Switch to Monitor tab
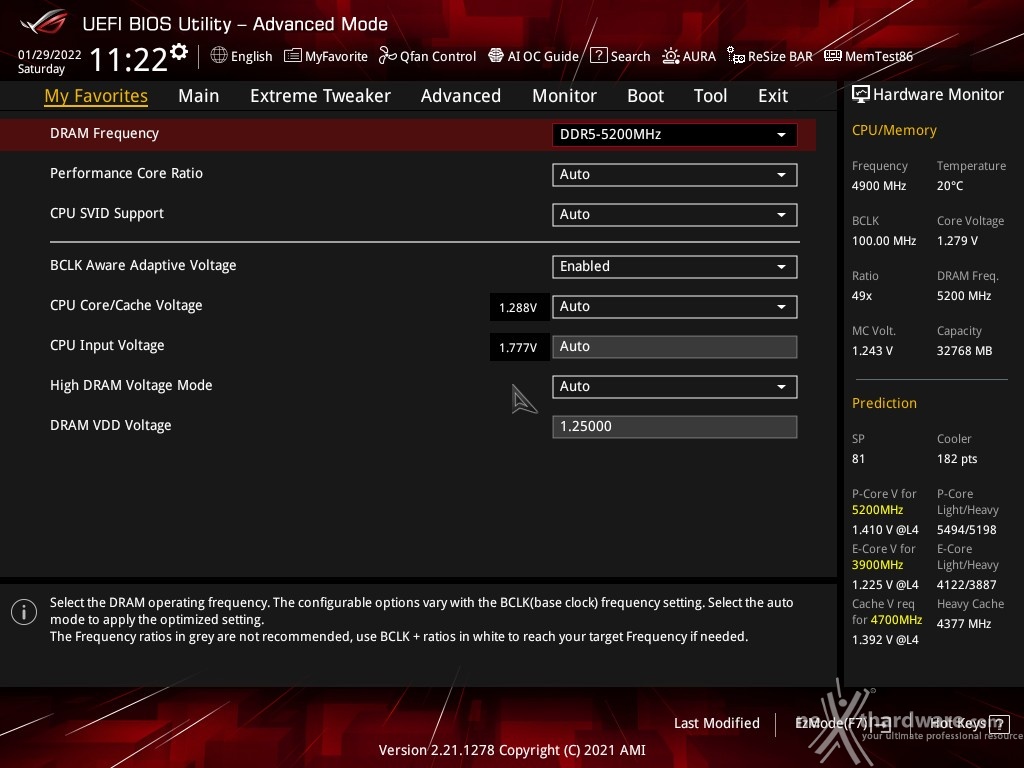The image size is (1024, 768). [564, 96]
